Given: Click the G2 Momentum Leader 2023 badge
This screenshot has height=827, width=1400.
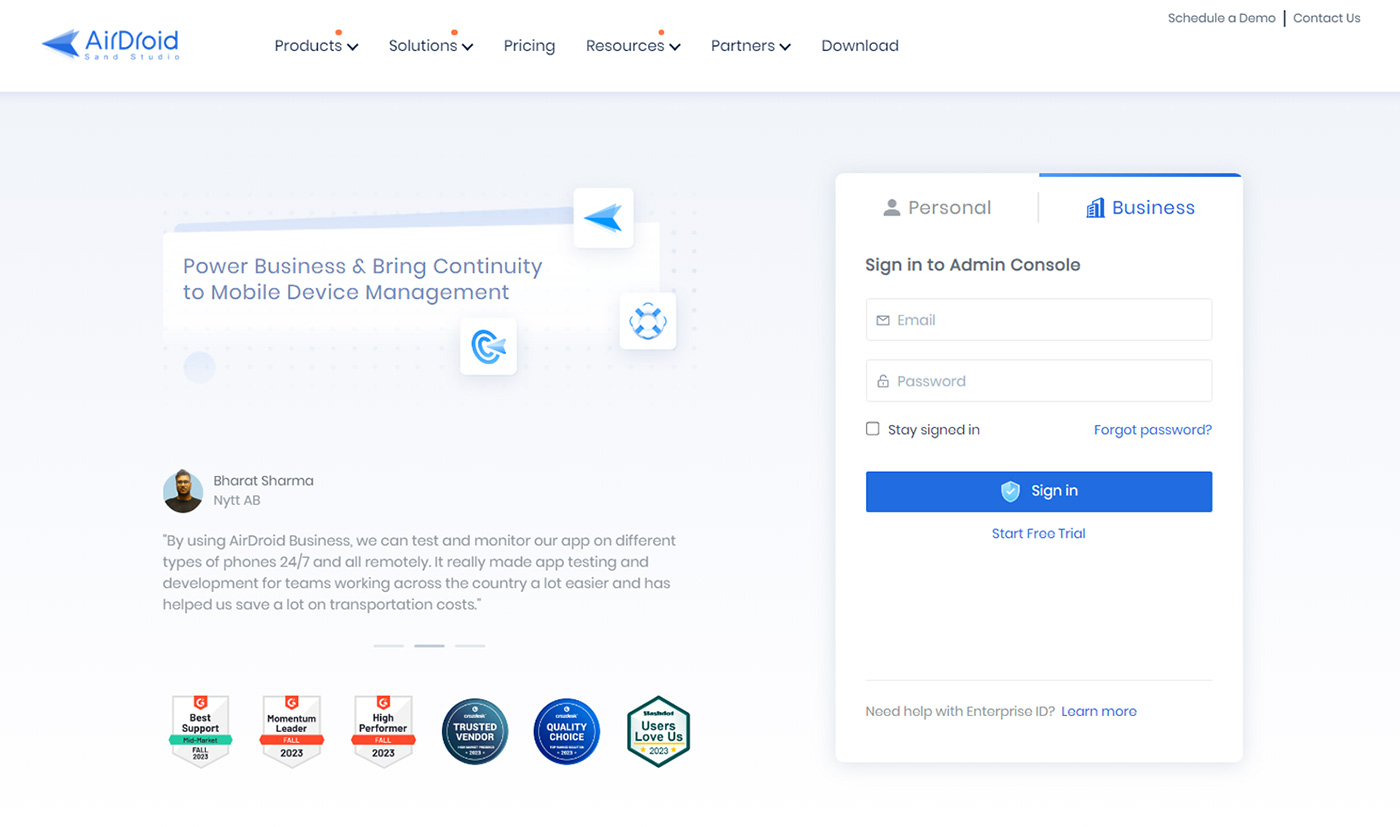Looking at the screenshot, I should pos(291,731).
